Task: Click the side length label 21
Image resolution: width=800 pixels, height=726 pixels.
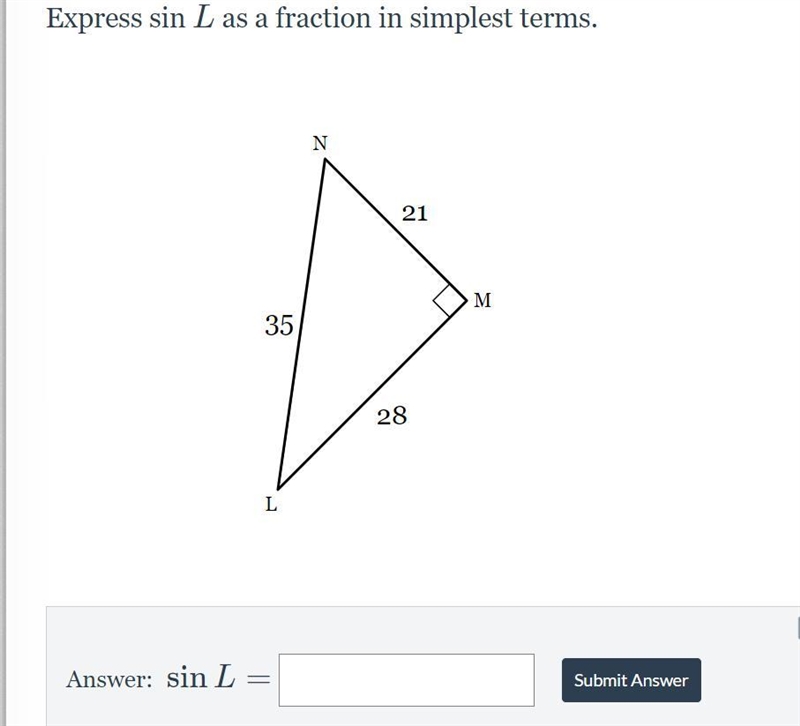Action: click(414, 213)
